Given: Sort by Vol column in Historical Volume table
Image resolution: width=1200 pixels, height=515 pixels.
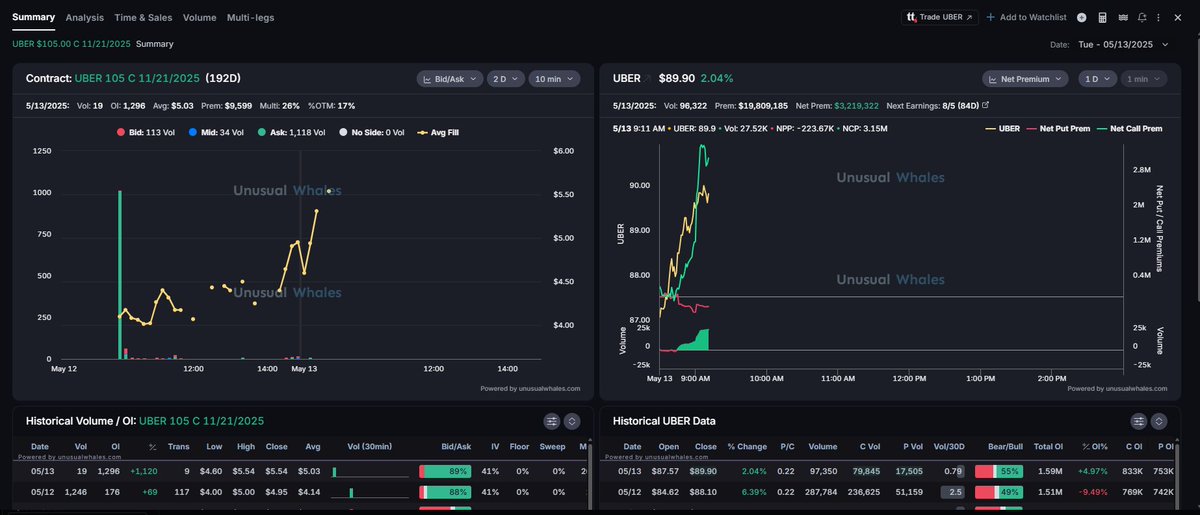Looking at the screenshot, I should 80,447.
